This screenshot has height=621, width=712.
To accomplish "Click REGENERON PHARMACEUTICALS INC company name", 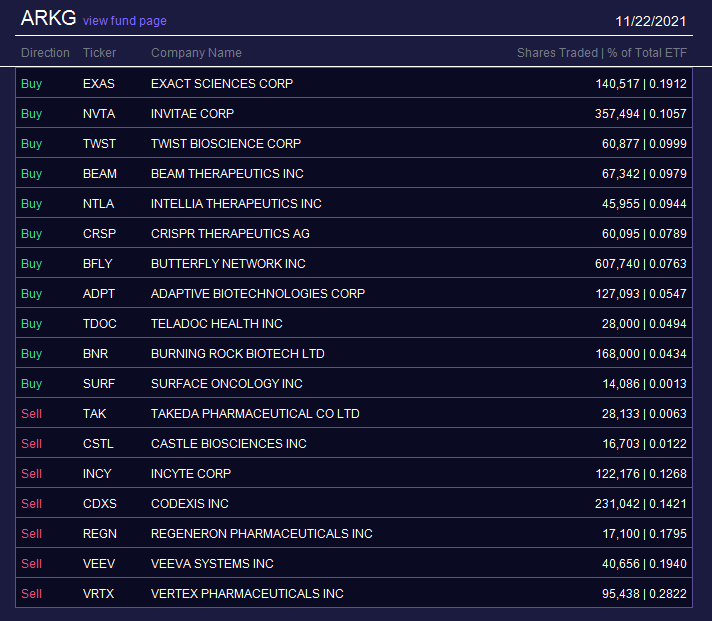I will (x=262, y=533).
